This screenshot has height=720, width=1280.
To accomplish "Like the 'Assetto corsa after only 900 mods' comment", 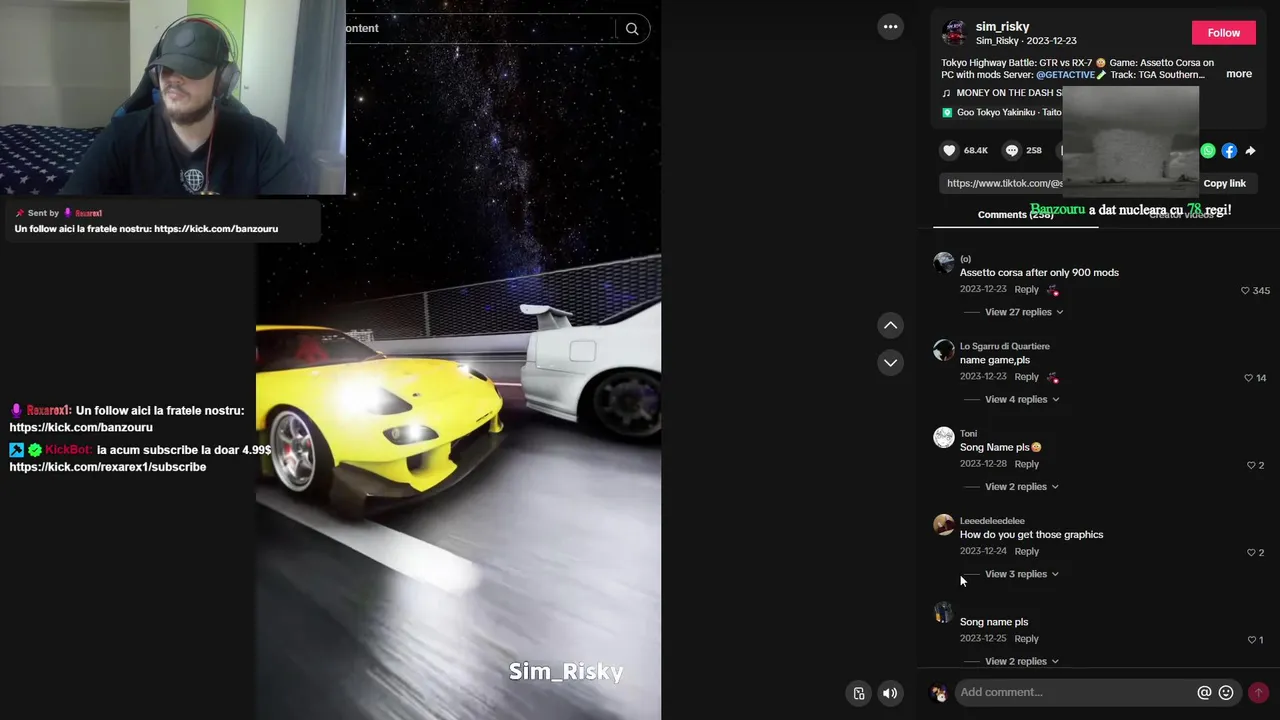I will click(x=1245, y=291).
